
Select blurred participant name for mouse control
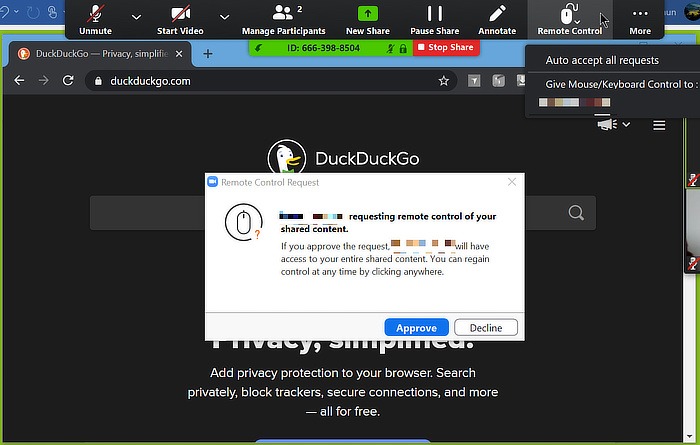(574, 102)
